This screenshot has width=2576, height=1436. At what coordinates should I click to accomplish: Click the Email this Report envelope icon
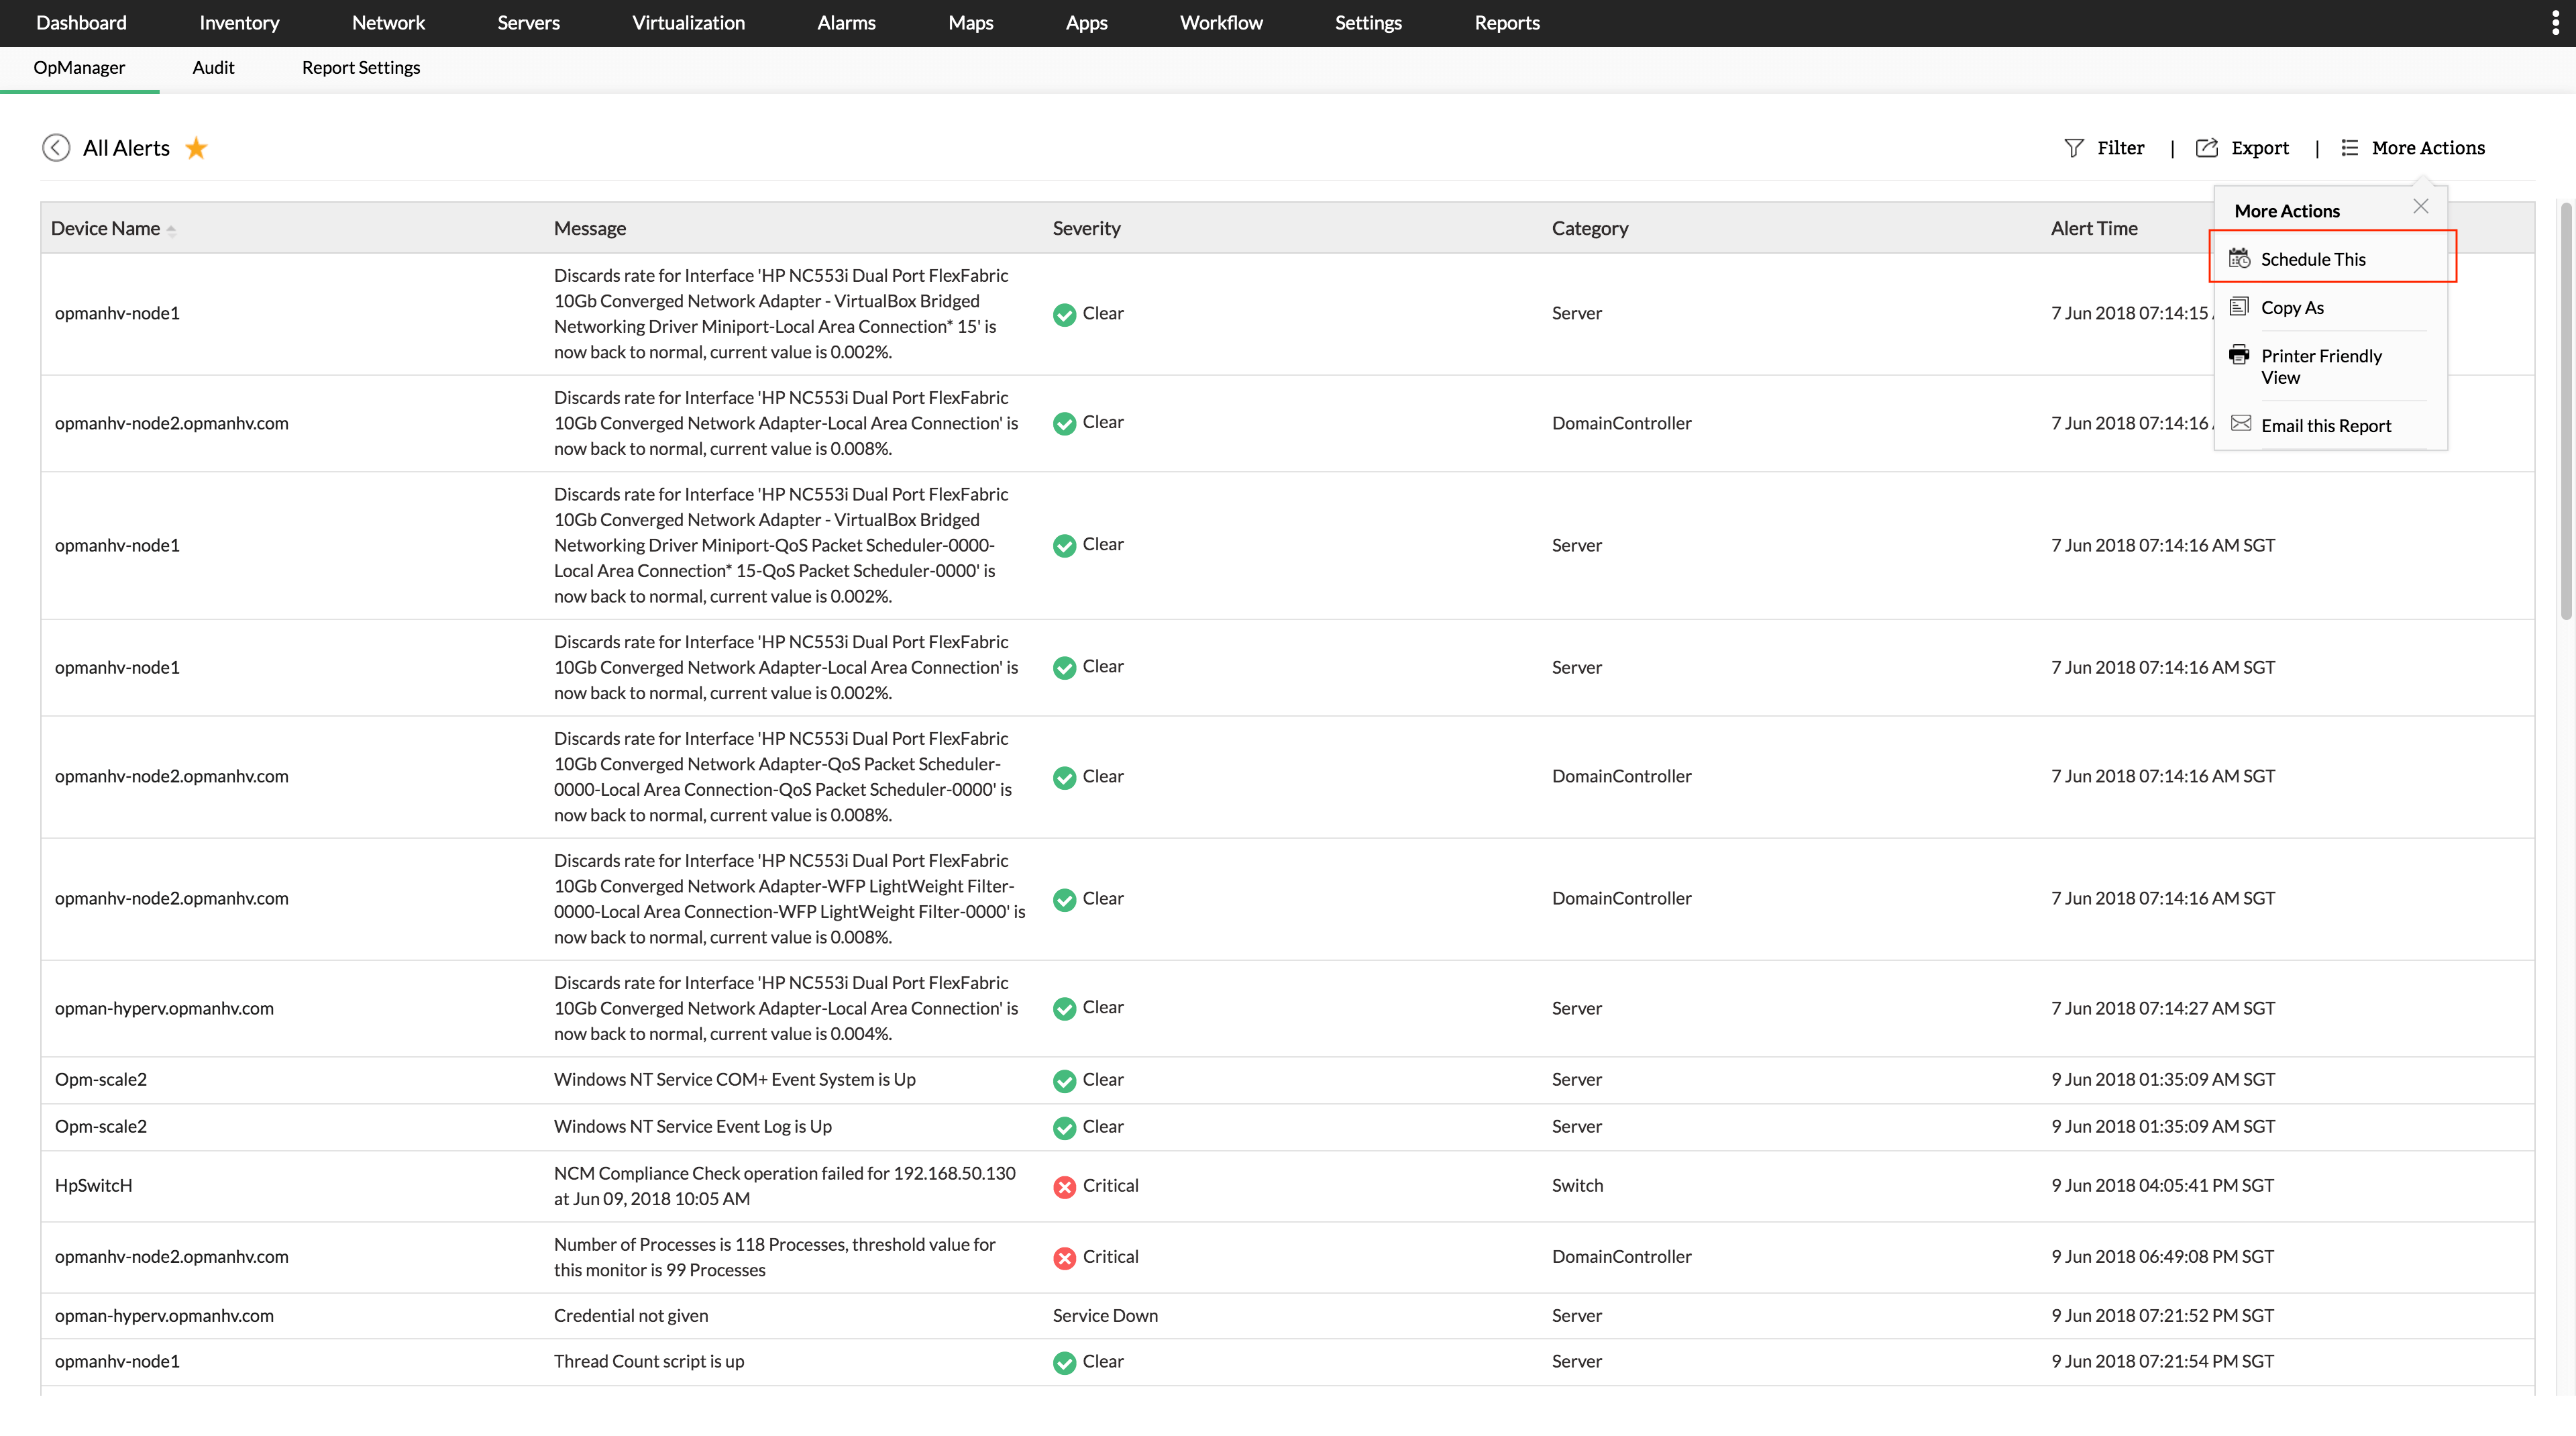(x=2241, y=424)
